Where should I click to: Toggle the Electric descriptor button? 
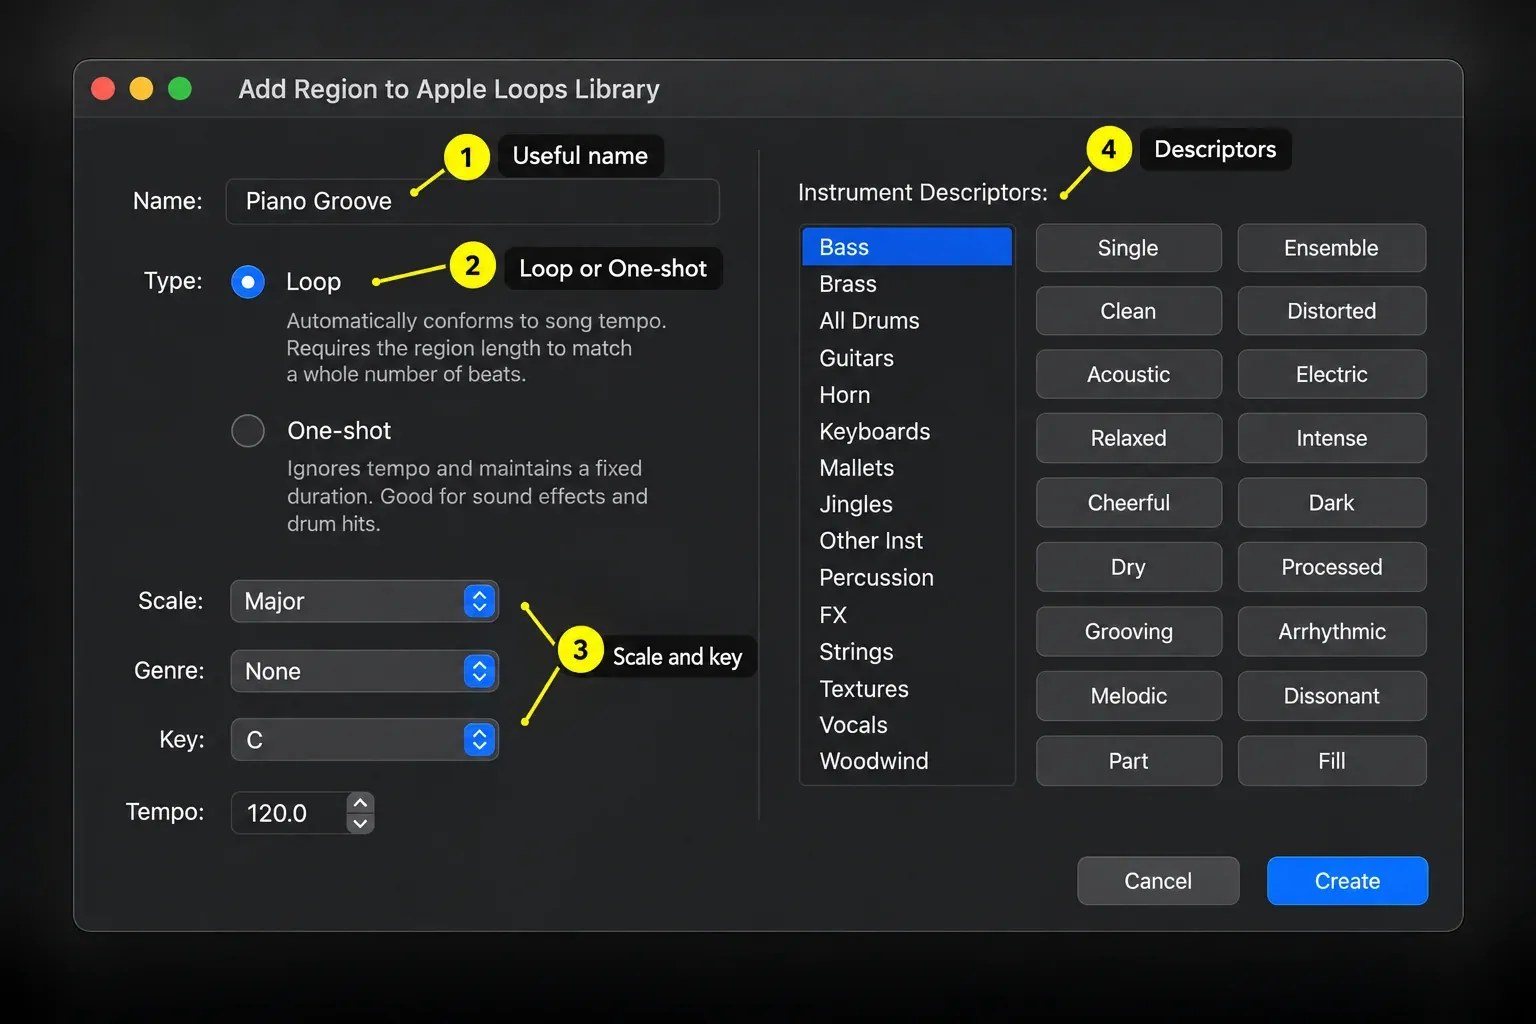point(1331,374)
